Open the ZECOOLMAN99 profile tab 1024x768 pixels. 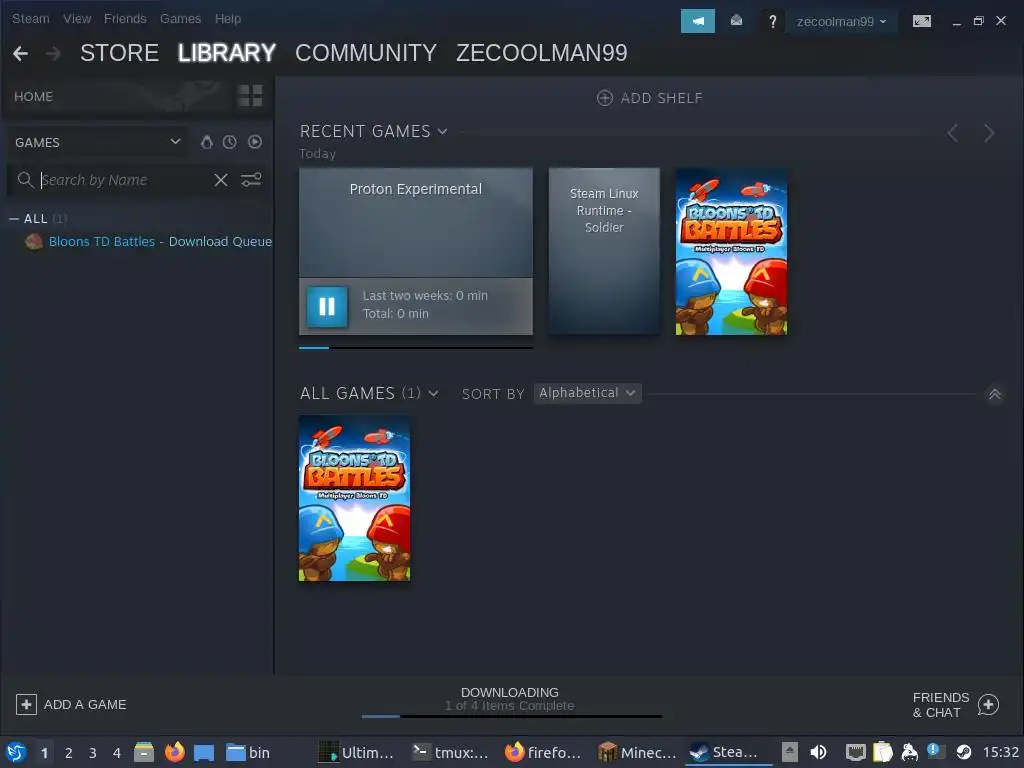[541, 53]
